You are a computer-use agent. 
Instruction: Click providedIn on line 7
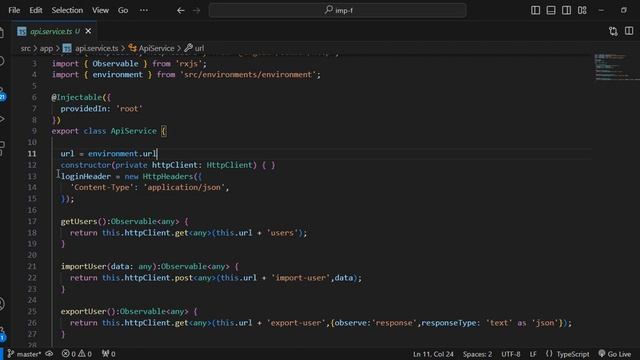83,109
